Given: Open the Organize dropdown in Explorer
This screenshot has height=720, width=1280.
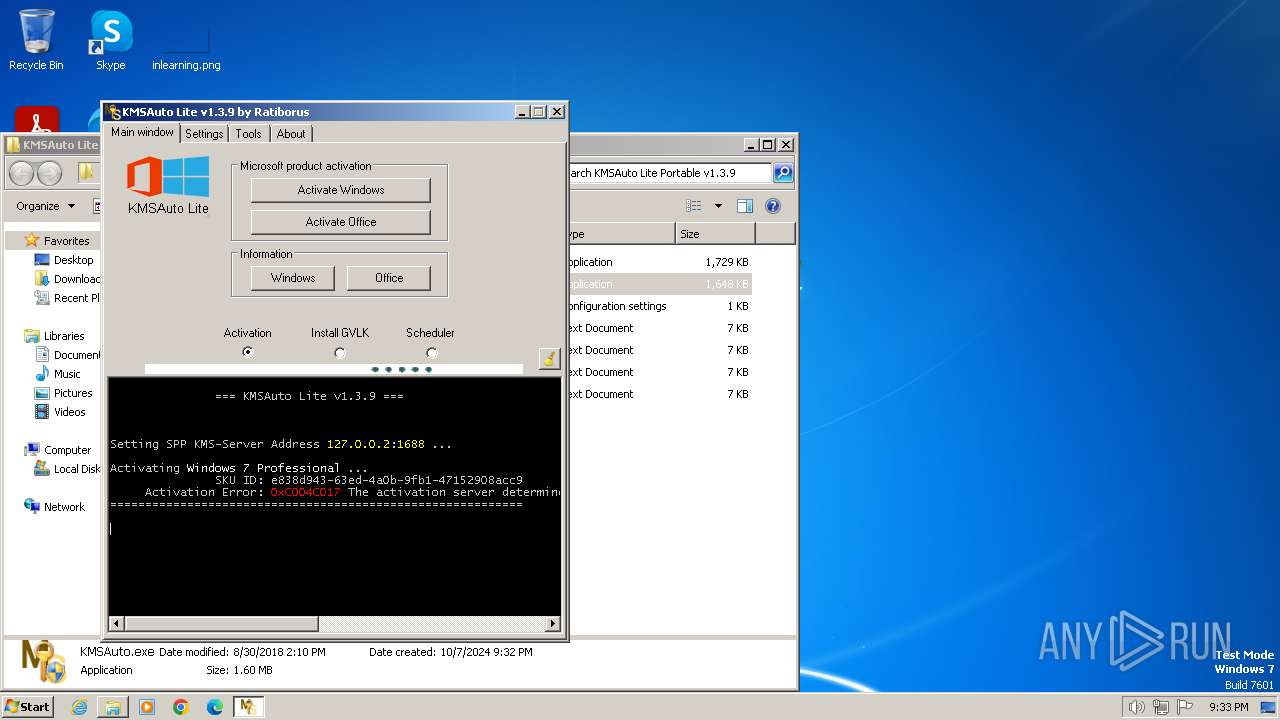Looking at the screenshot, I should 45,206.
